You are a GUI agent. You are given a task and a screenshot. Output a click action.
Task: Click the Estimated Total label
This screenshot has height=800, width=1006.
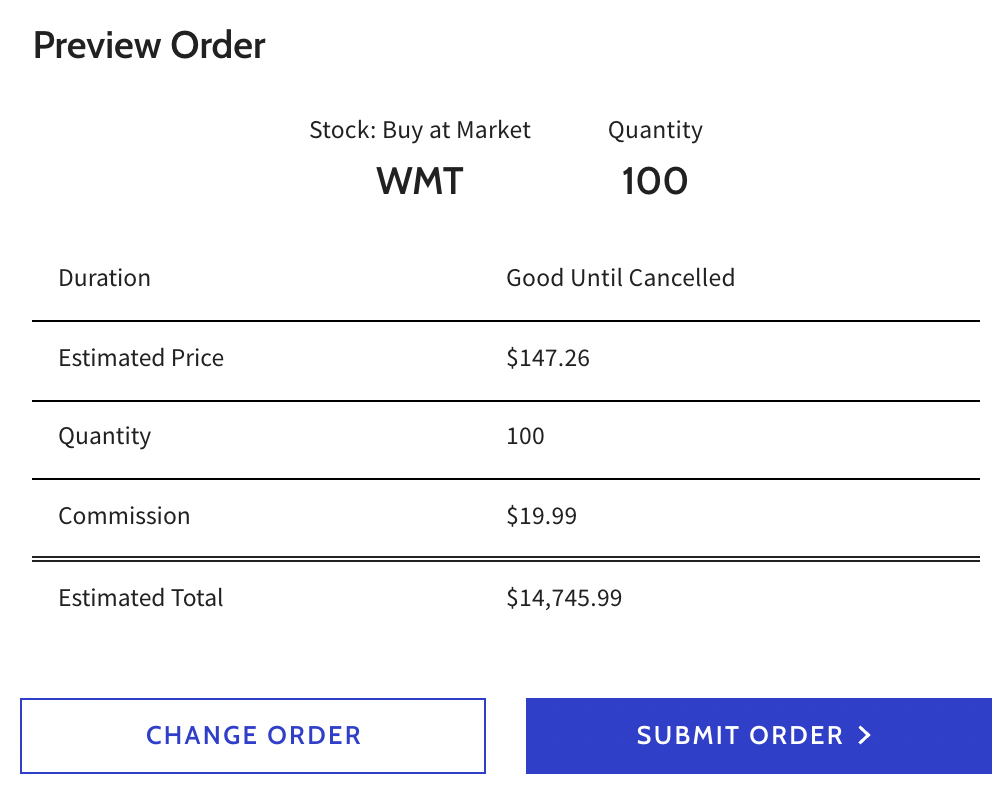(141, 598)
